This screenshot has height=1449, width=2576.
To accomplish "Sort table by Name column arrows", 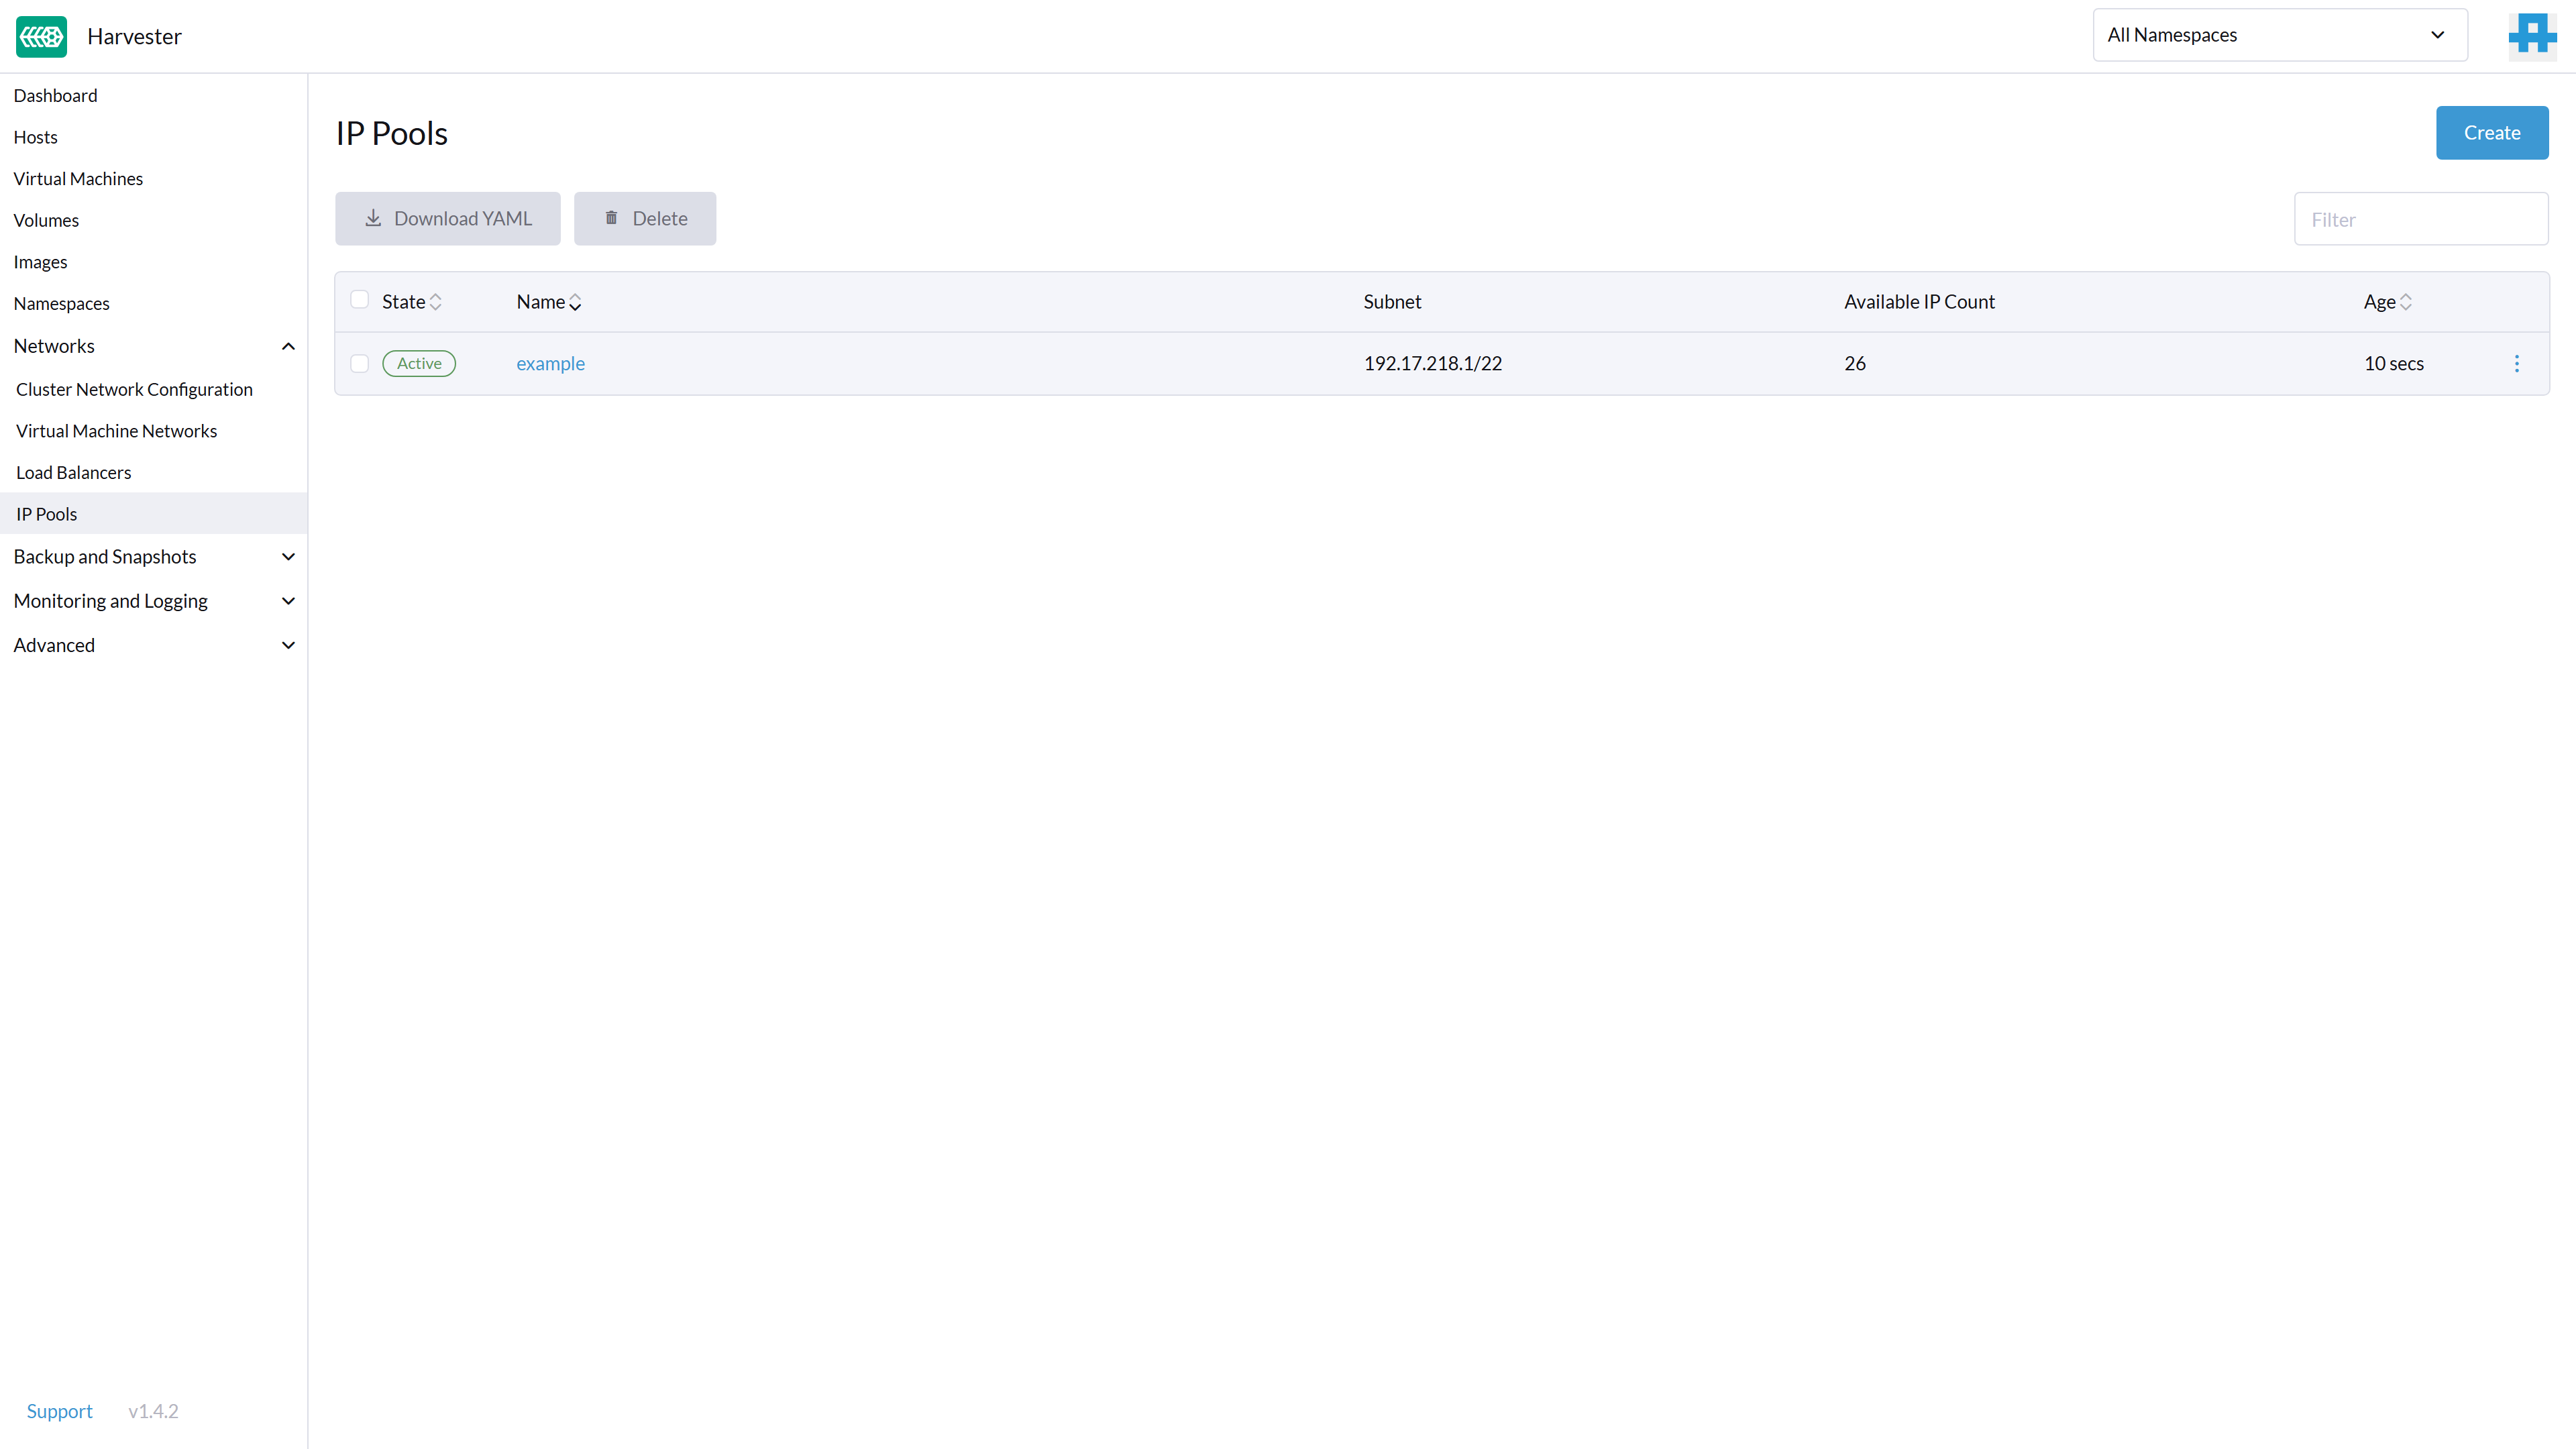I will (575, 302).
